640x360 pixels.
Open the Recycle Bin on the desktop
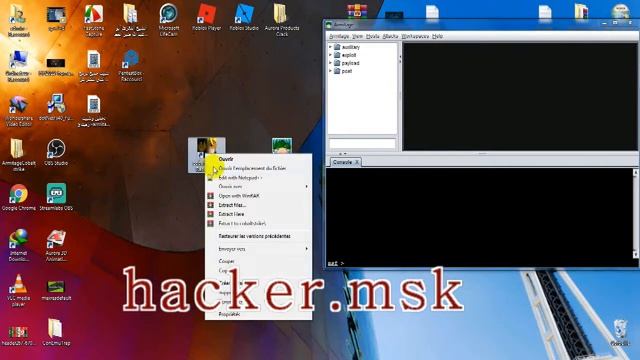(620, 333)
